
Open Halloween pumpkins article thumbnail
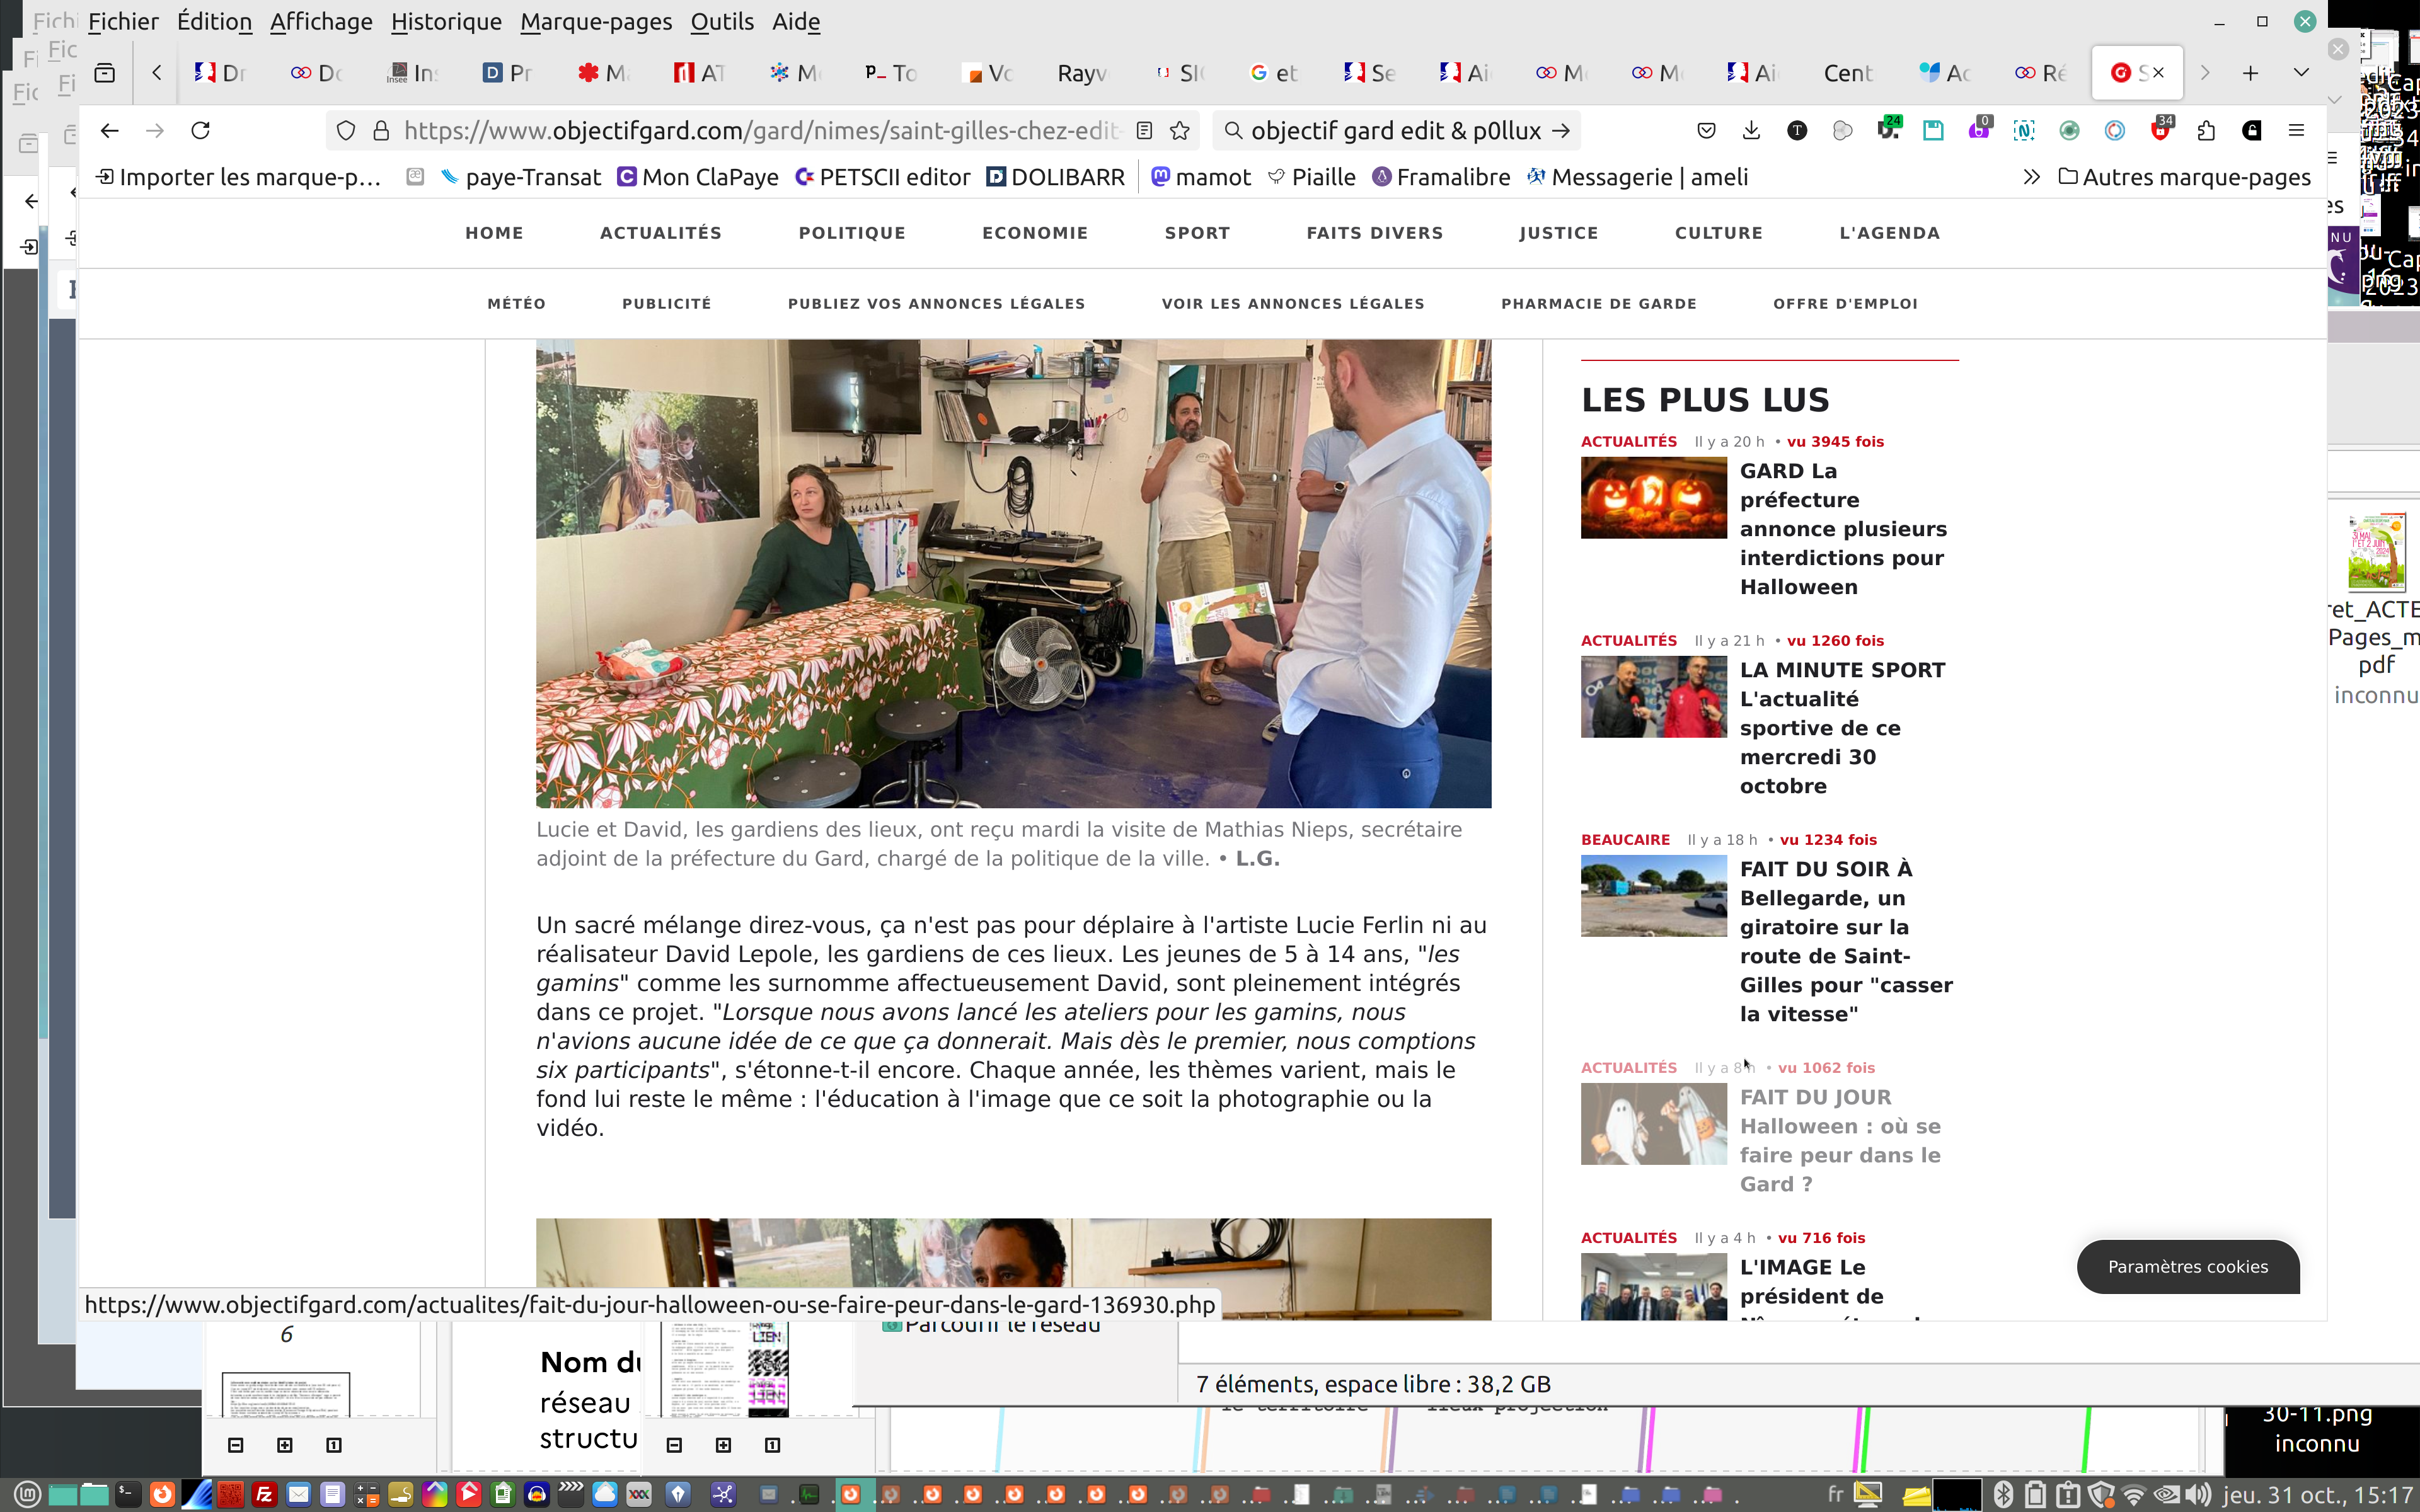tap(1653, 498)
